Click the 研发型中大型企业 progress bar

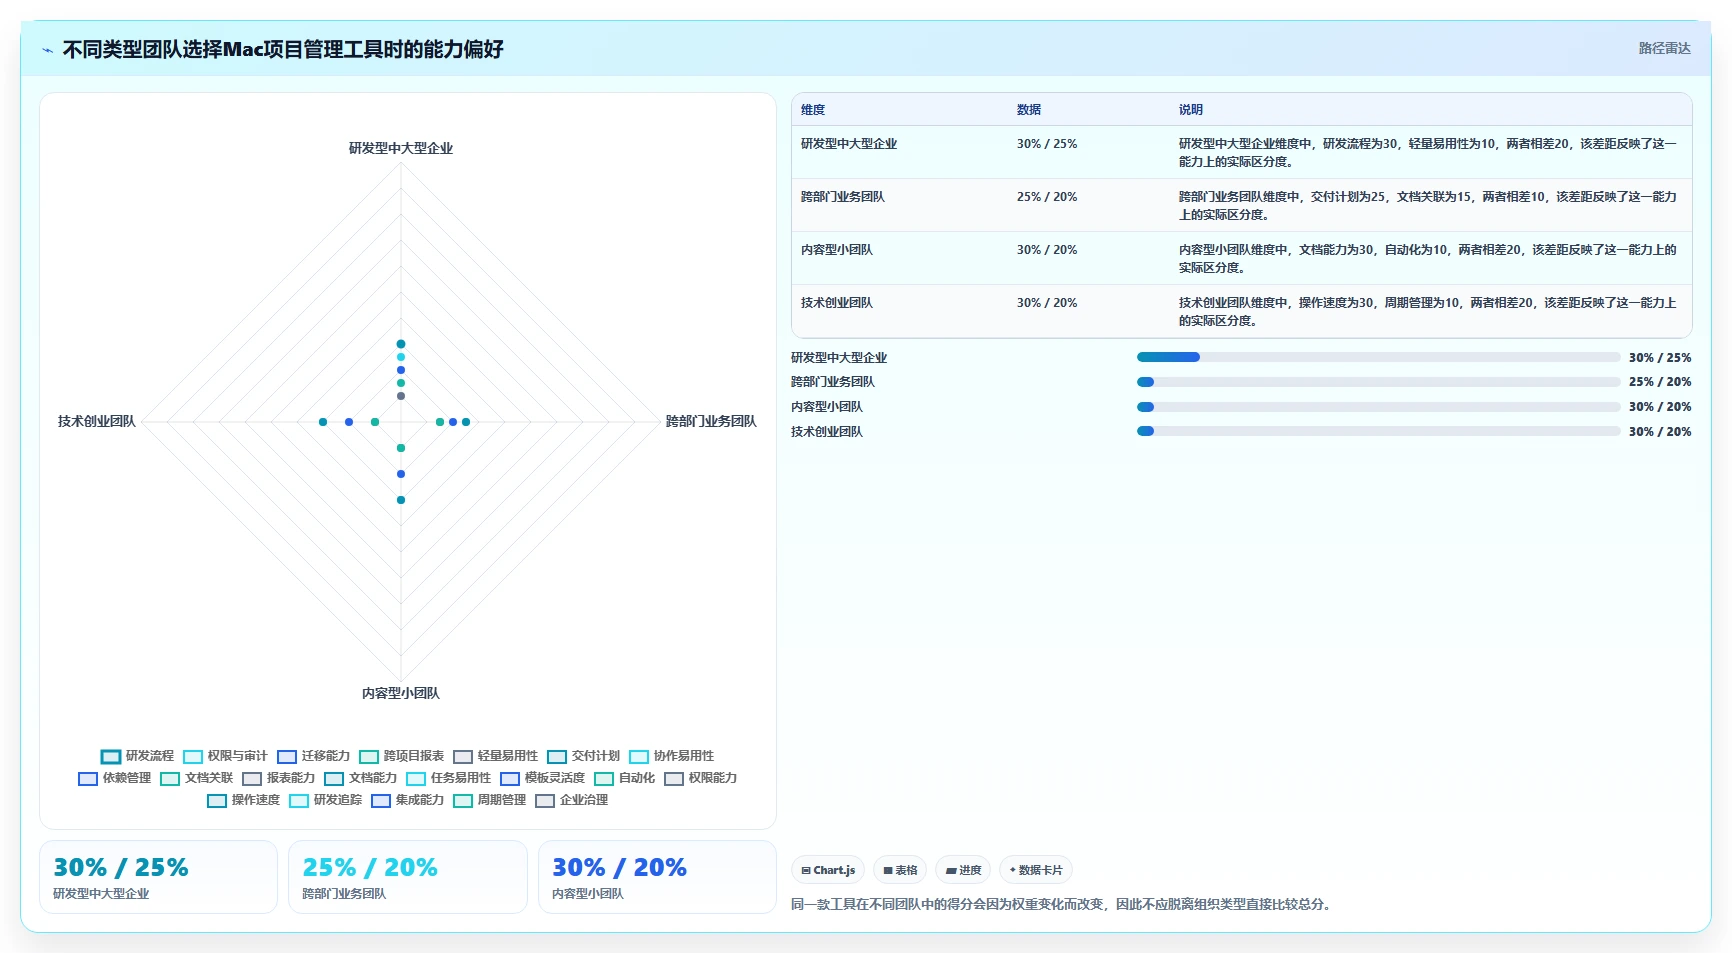coord(1378,357)
